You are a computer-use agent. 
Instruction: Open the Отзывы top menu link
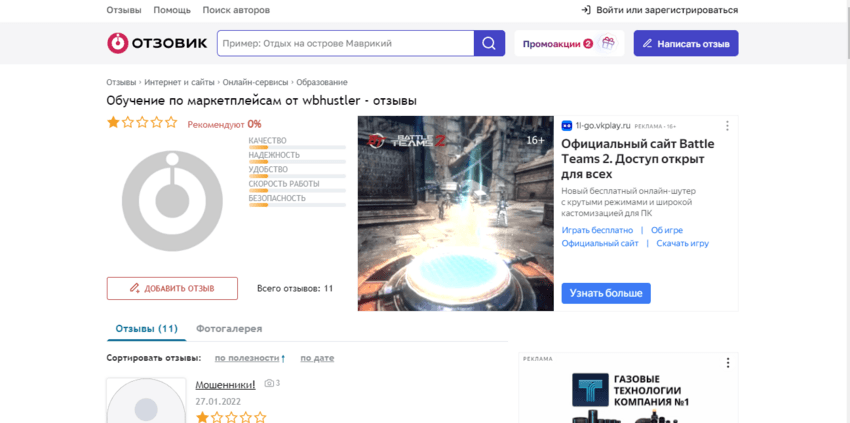click(124, 10)
